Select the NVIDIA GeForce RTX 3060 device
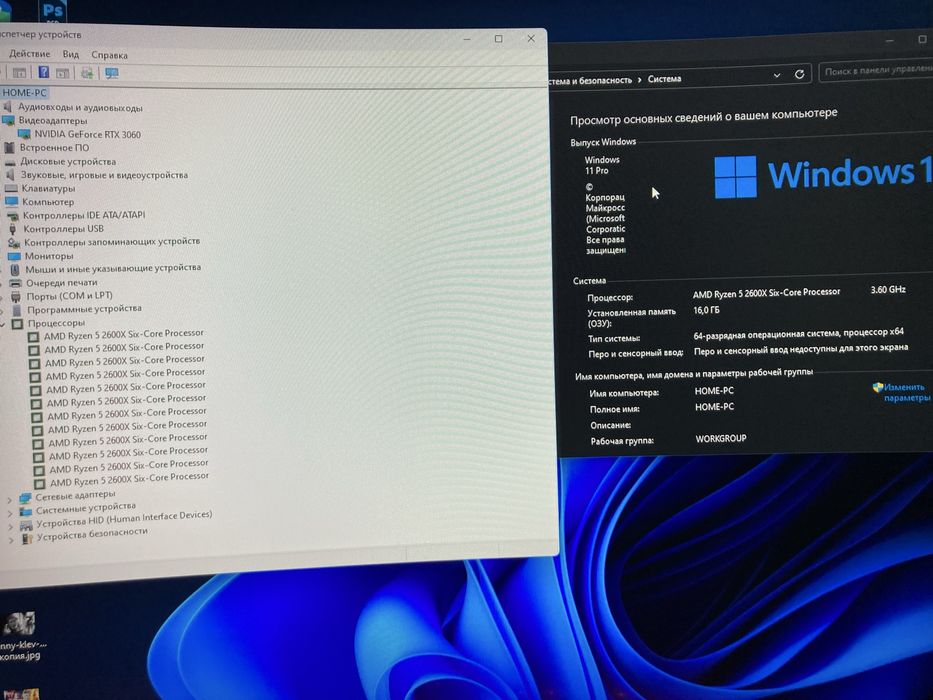Screen dimensions: 933x700 (87, 134)
